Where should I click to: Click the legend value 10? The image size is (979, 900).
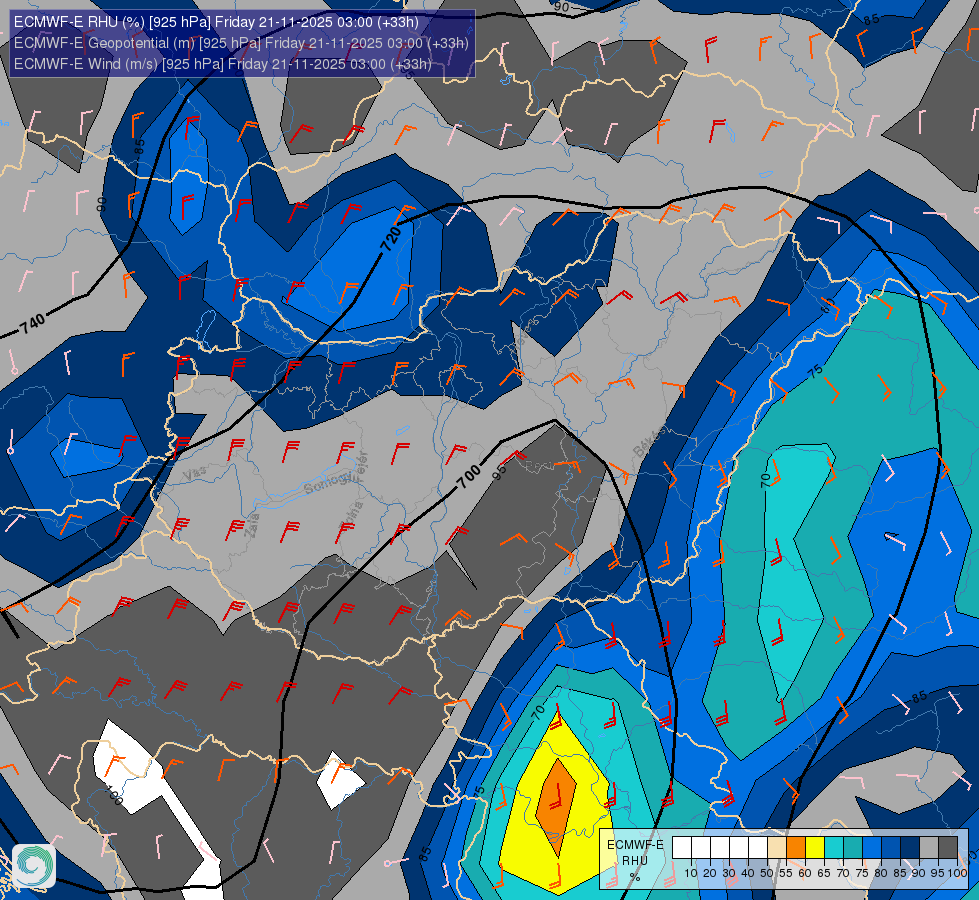(691, 873)
